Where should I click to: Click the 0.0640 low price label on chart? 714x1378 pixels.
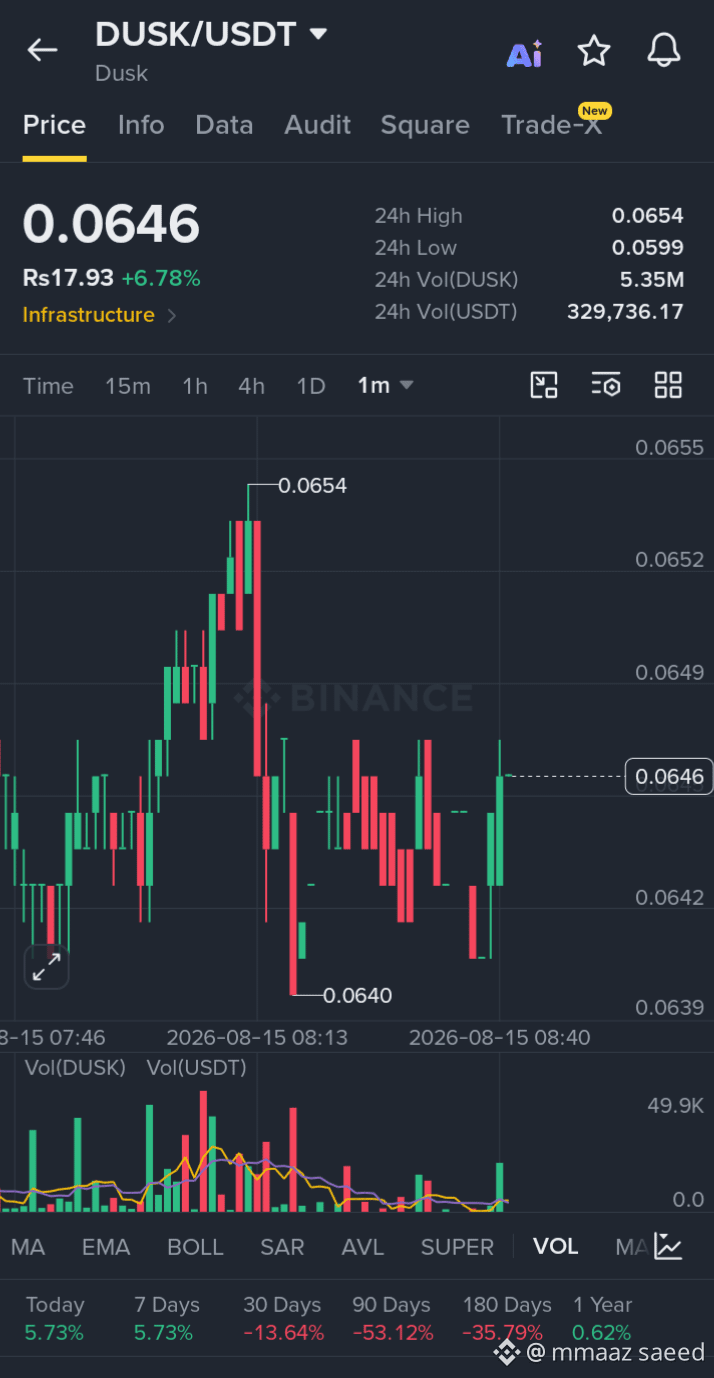(358, 995)
